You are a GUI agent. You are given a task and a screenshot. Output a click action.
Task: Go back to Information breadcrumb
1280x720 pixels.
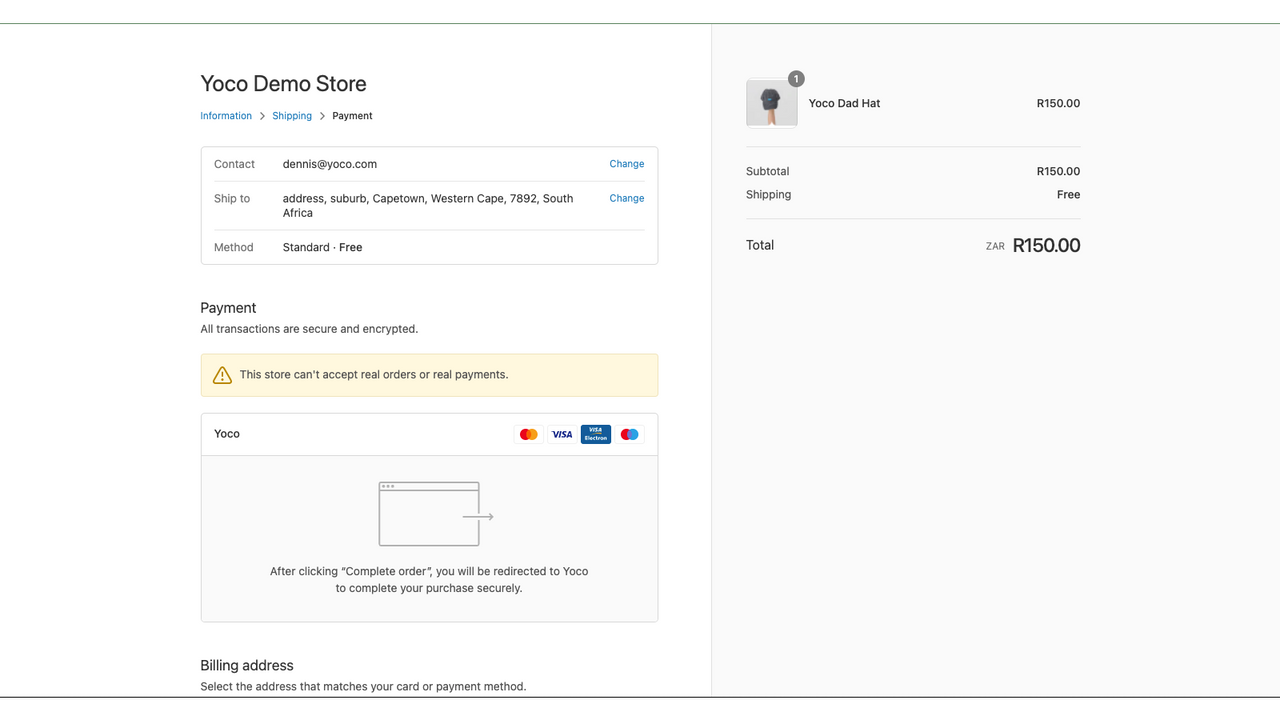pyautogui.click(x=226, y=116)
